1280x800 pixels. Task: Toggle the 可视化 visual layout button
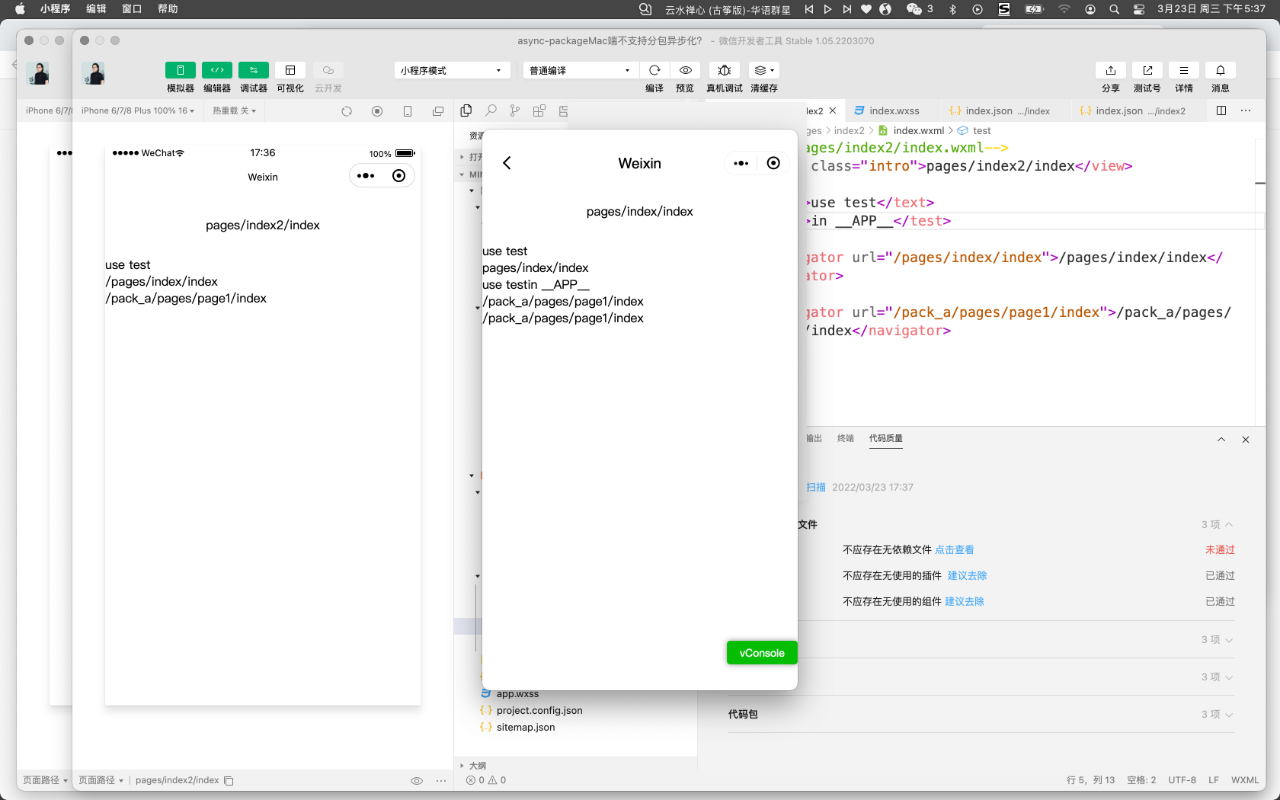[290, 70]
